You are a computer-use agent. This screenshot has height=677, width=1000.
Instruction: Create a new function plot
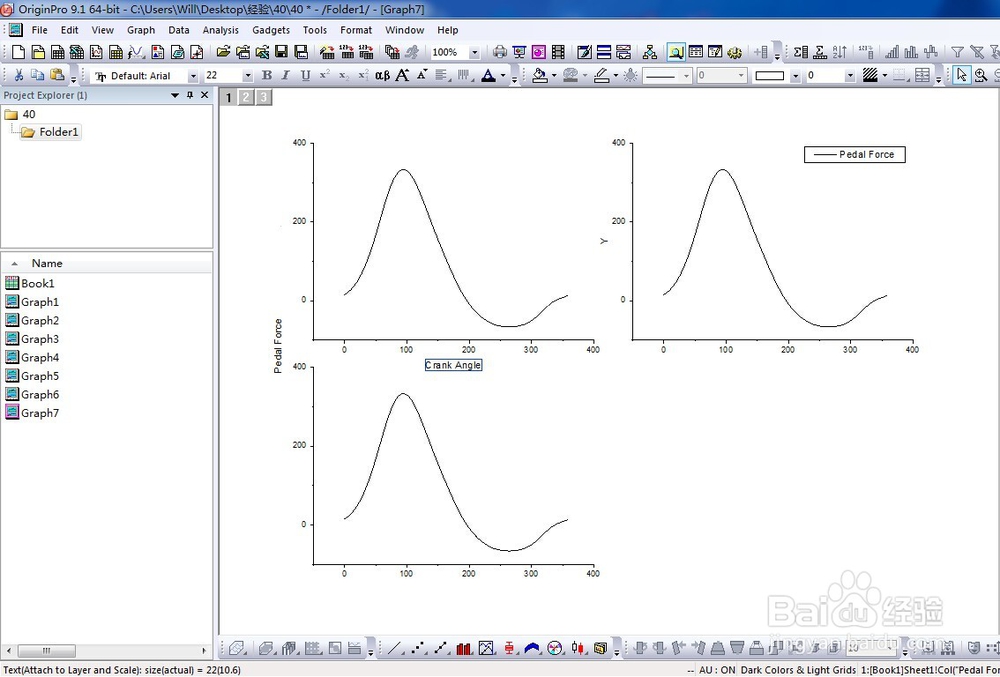(136, 52)
